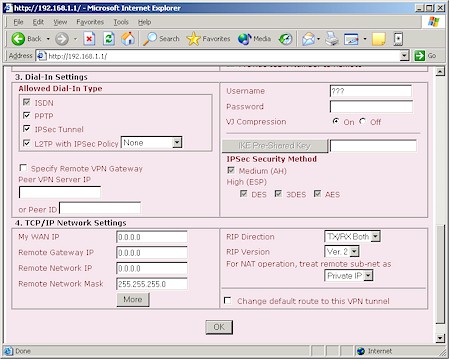450x360 pixels.
Task: Open the Private IP sub-net dropdown
Action: pos(368,276)
